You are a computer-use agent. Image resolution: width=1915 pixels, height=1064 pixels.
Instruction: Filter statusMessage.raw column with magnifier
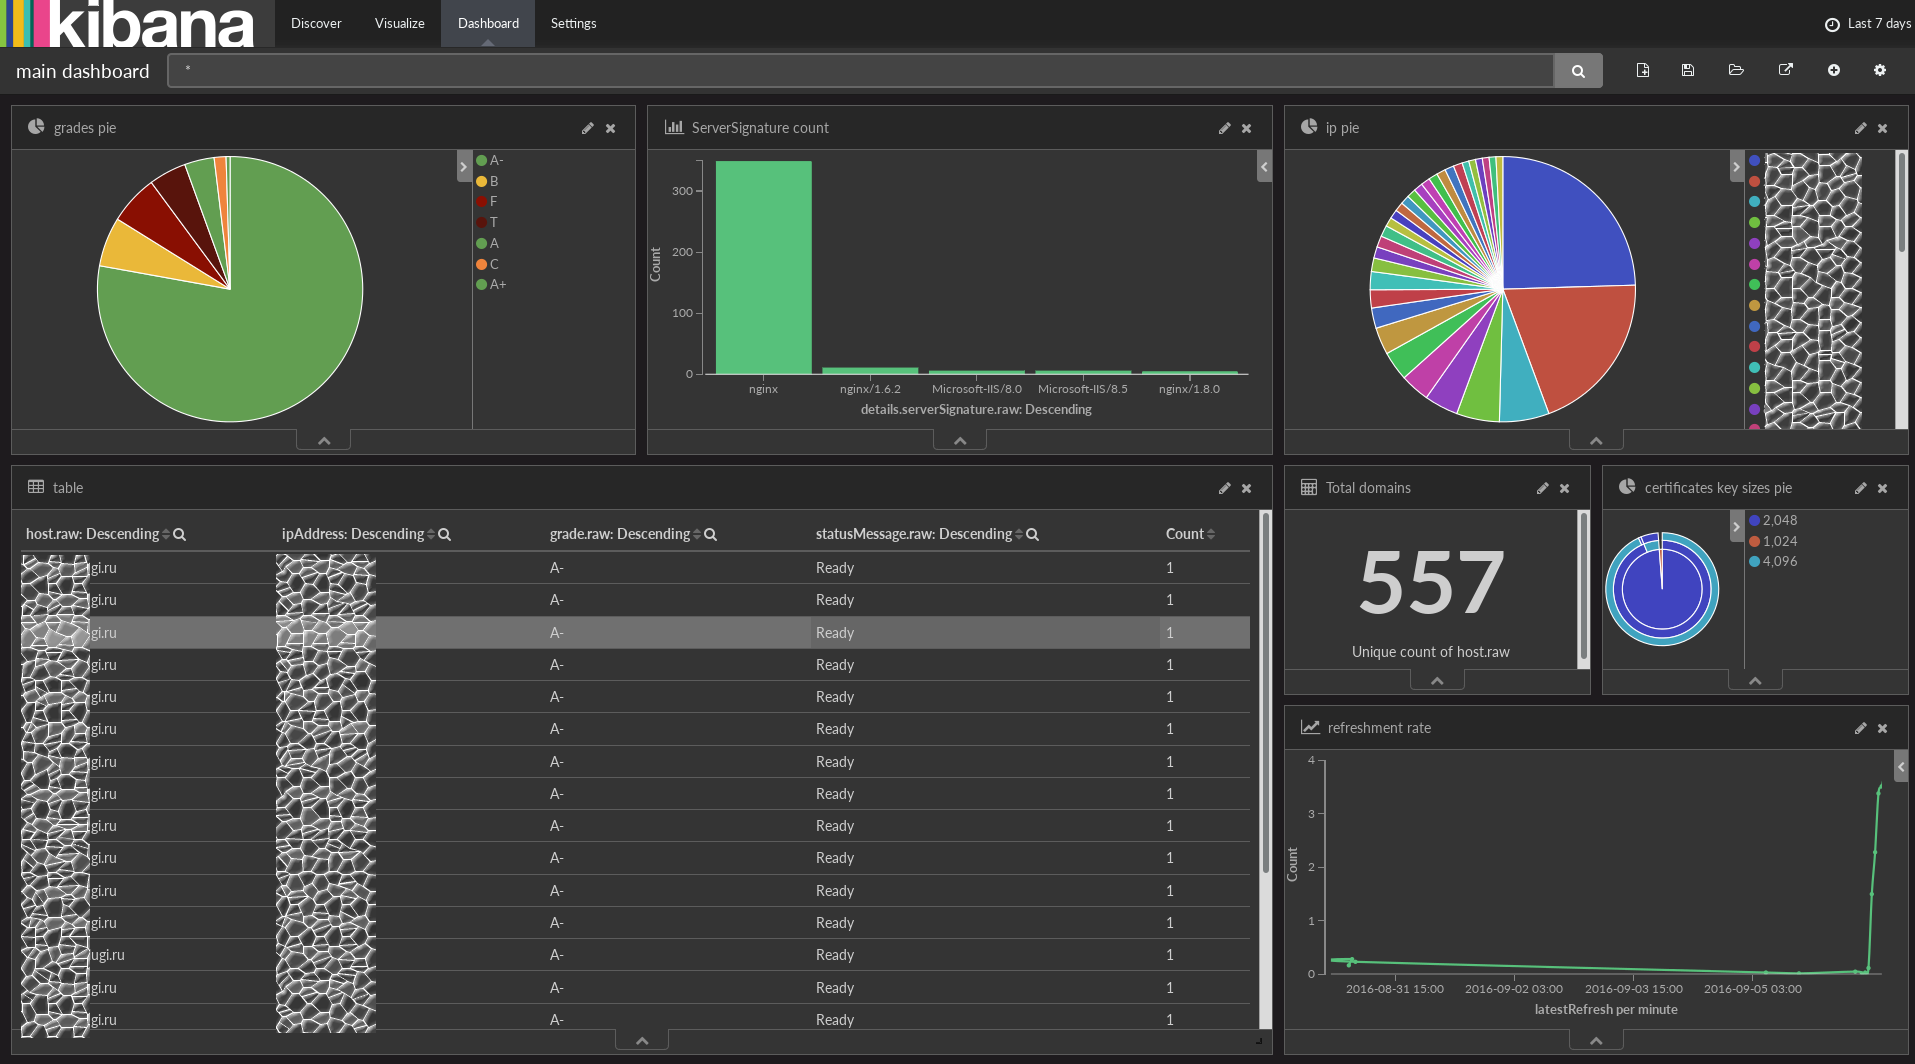(x=1033, y=535)
